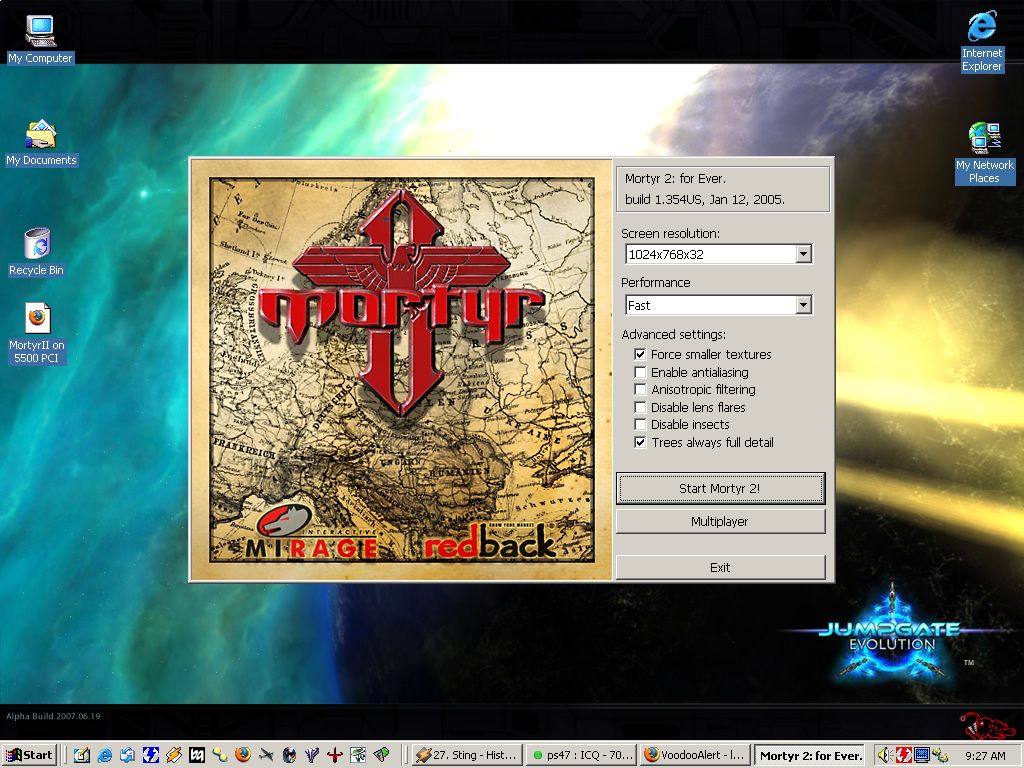Click the blue monitor system tray icon

tap(921, 755)
